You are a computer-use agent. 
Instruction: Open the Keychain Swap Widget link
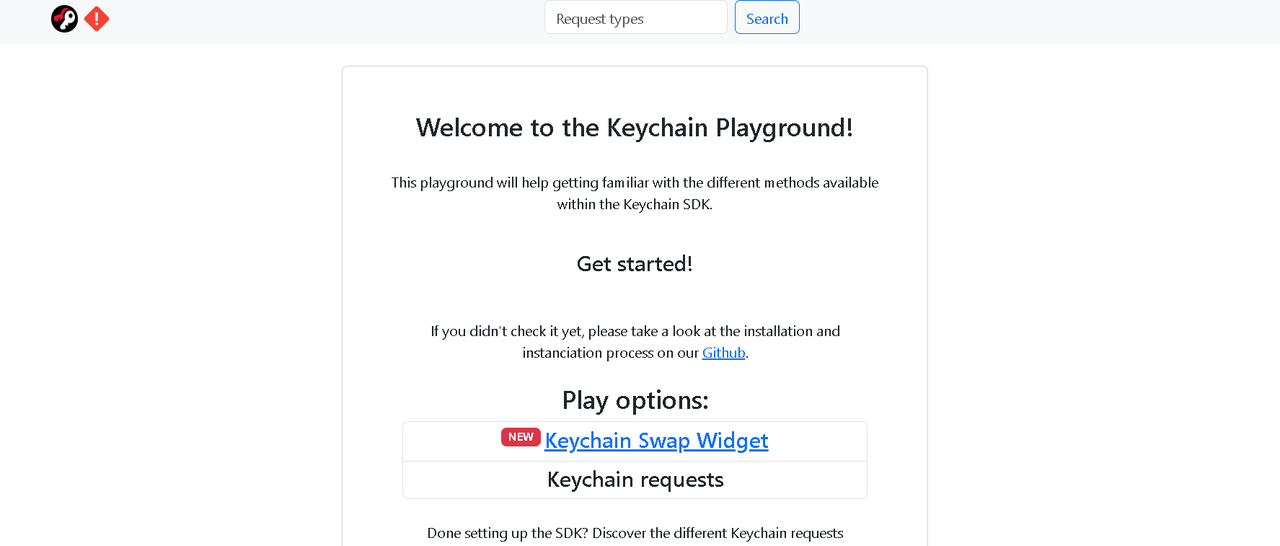[x=656, y=441]
